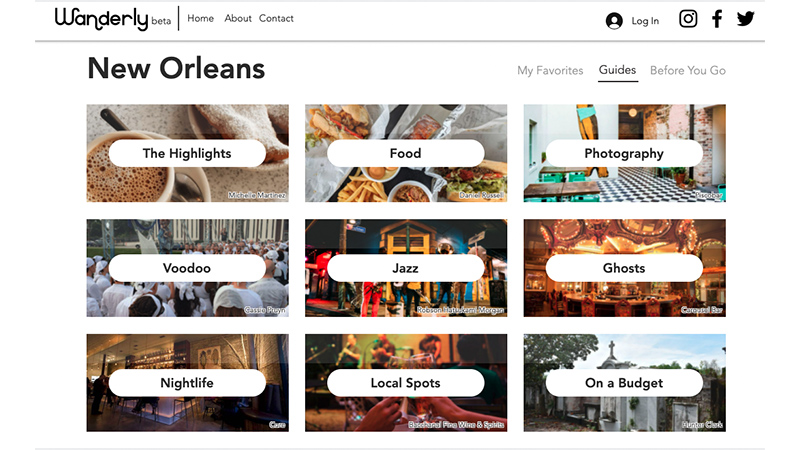Switch to Before You Go tab
This screenshot has width=800, height=450.
click(688, 70)
